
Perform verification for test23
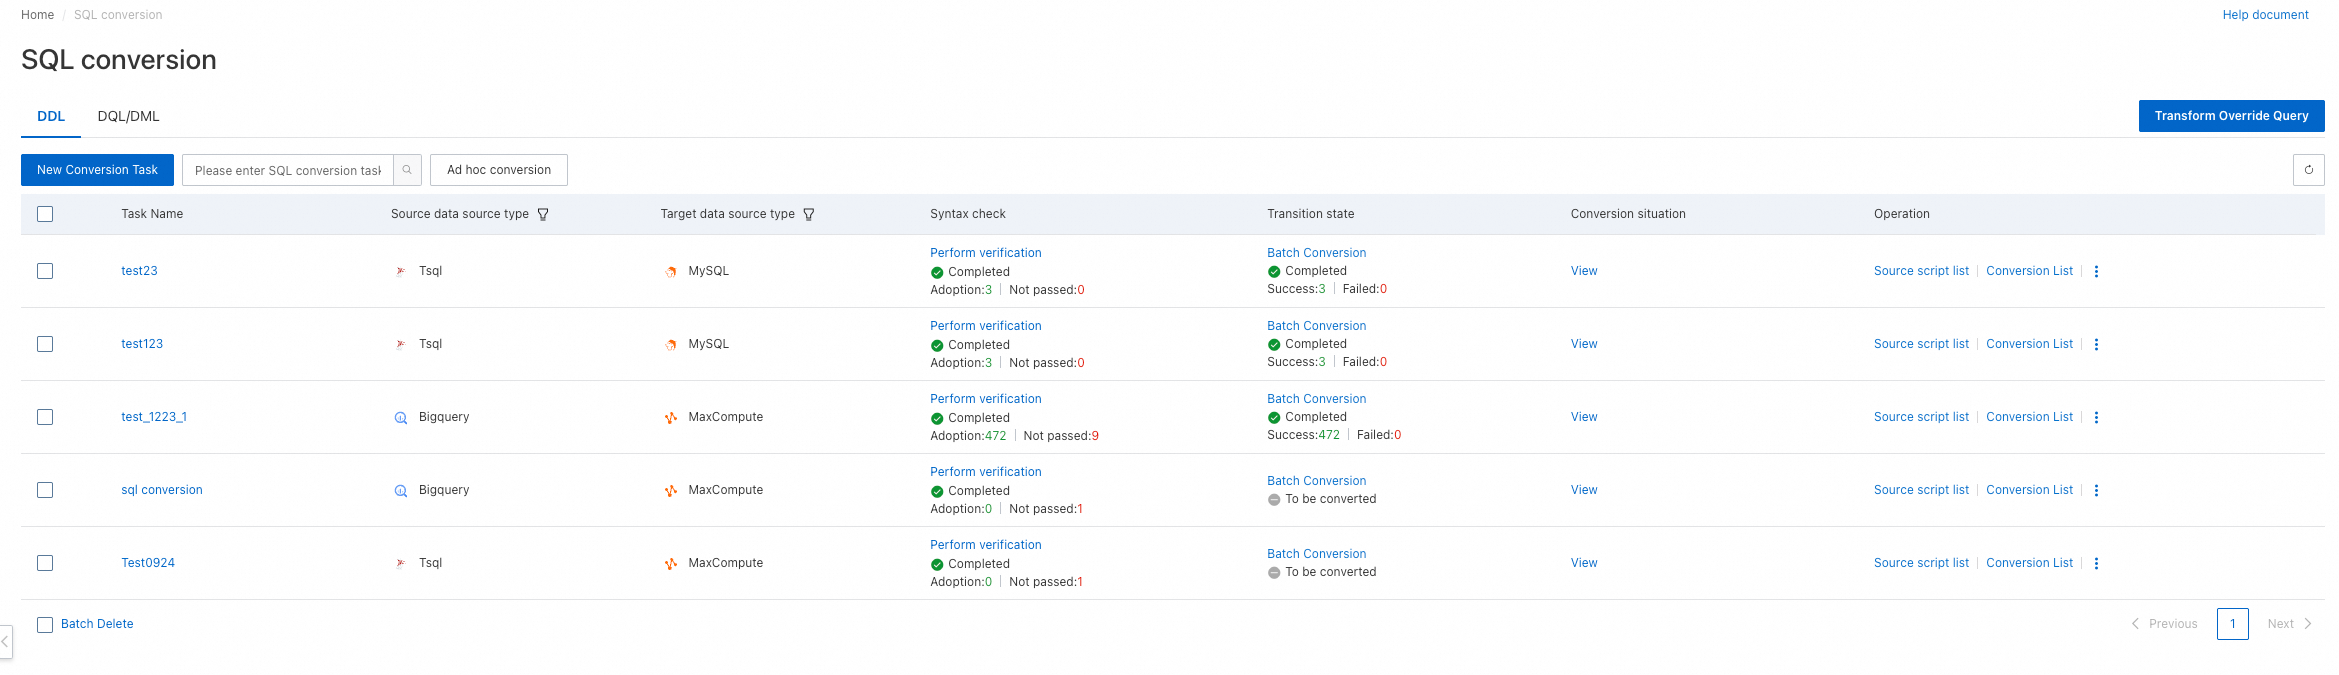click(x=986, y=253)
